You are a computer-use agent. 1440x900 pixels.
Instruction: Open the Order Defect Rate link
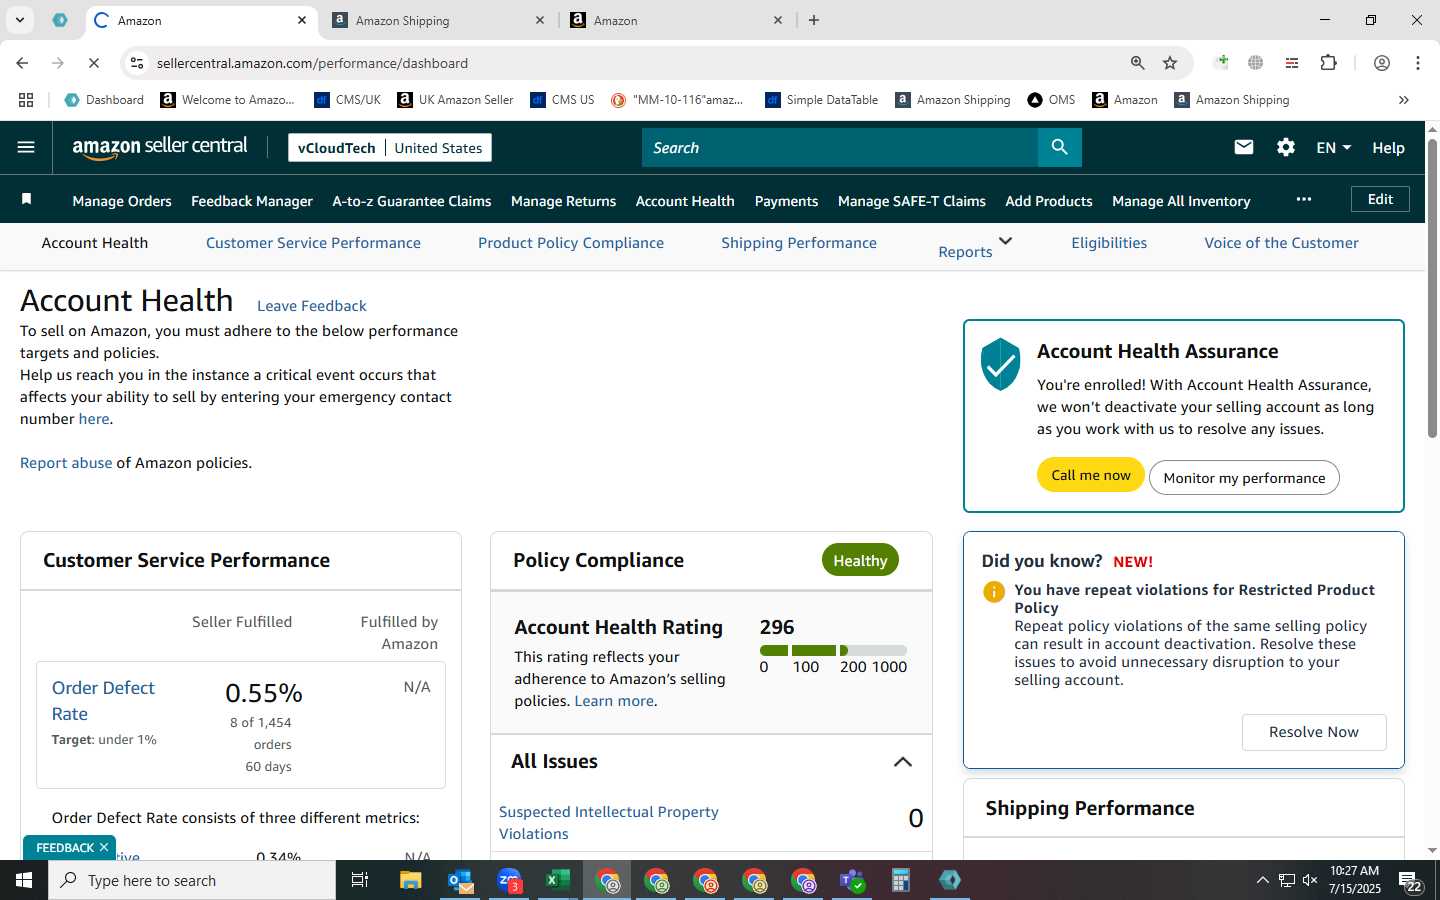tap(103, 701)
